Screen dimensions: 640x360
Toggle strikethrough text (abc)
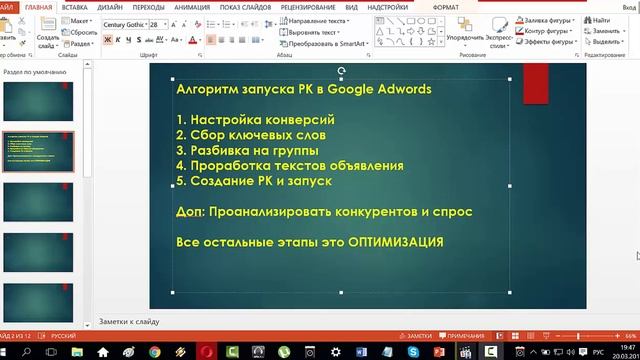(149, 40)
